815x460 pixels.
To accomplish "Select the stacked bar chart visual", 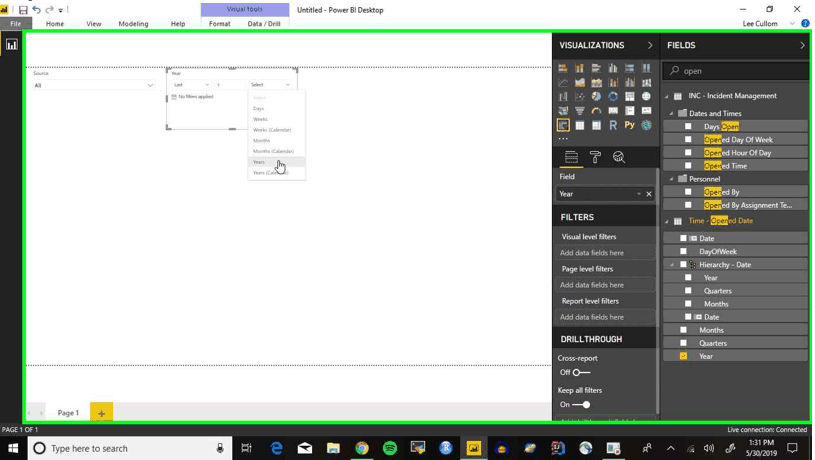I will click(563, 68).
